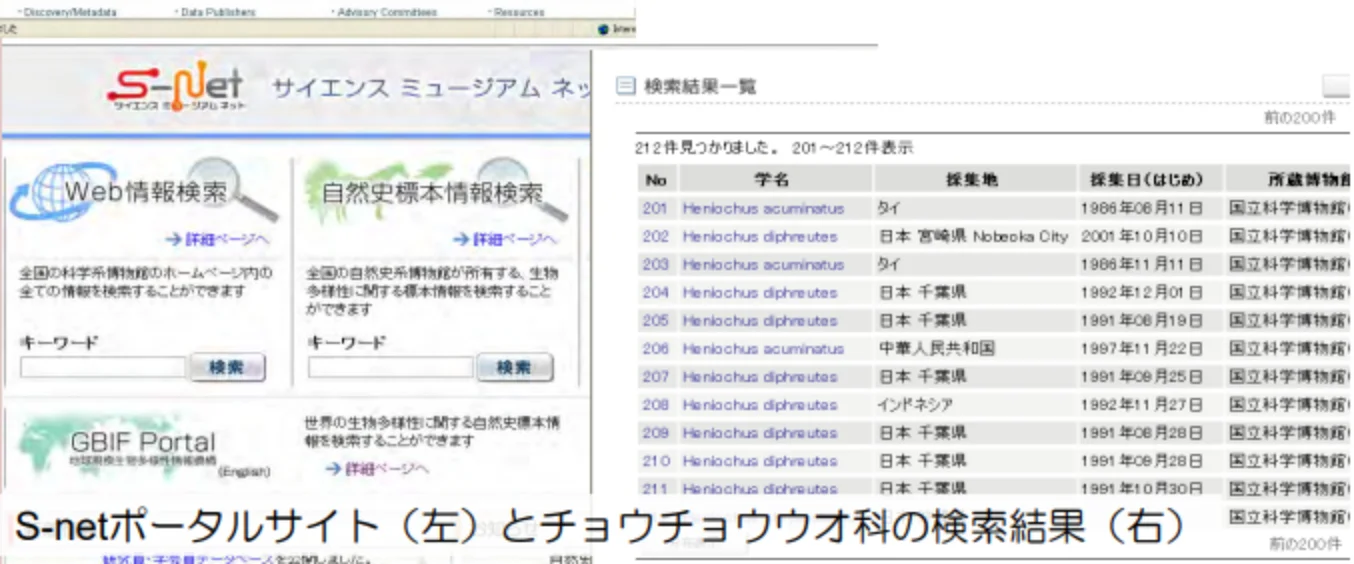Viewport: 1354px width, 564px height.
Task: Open record number 209
Action: tap(655, 433)
